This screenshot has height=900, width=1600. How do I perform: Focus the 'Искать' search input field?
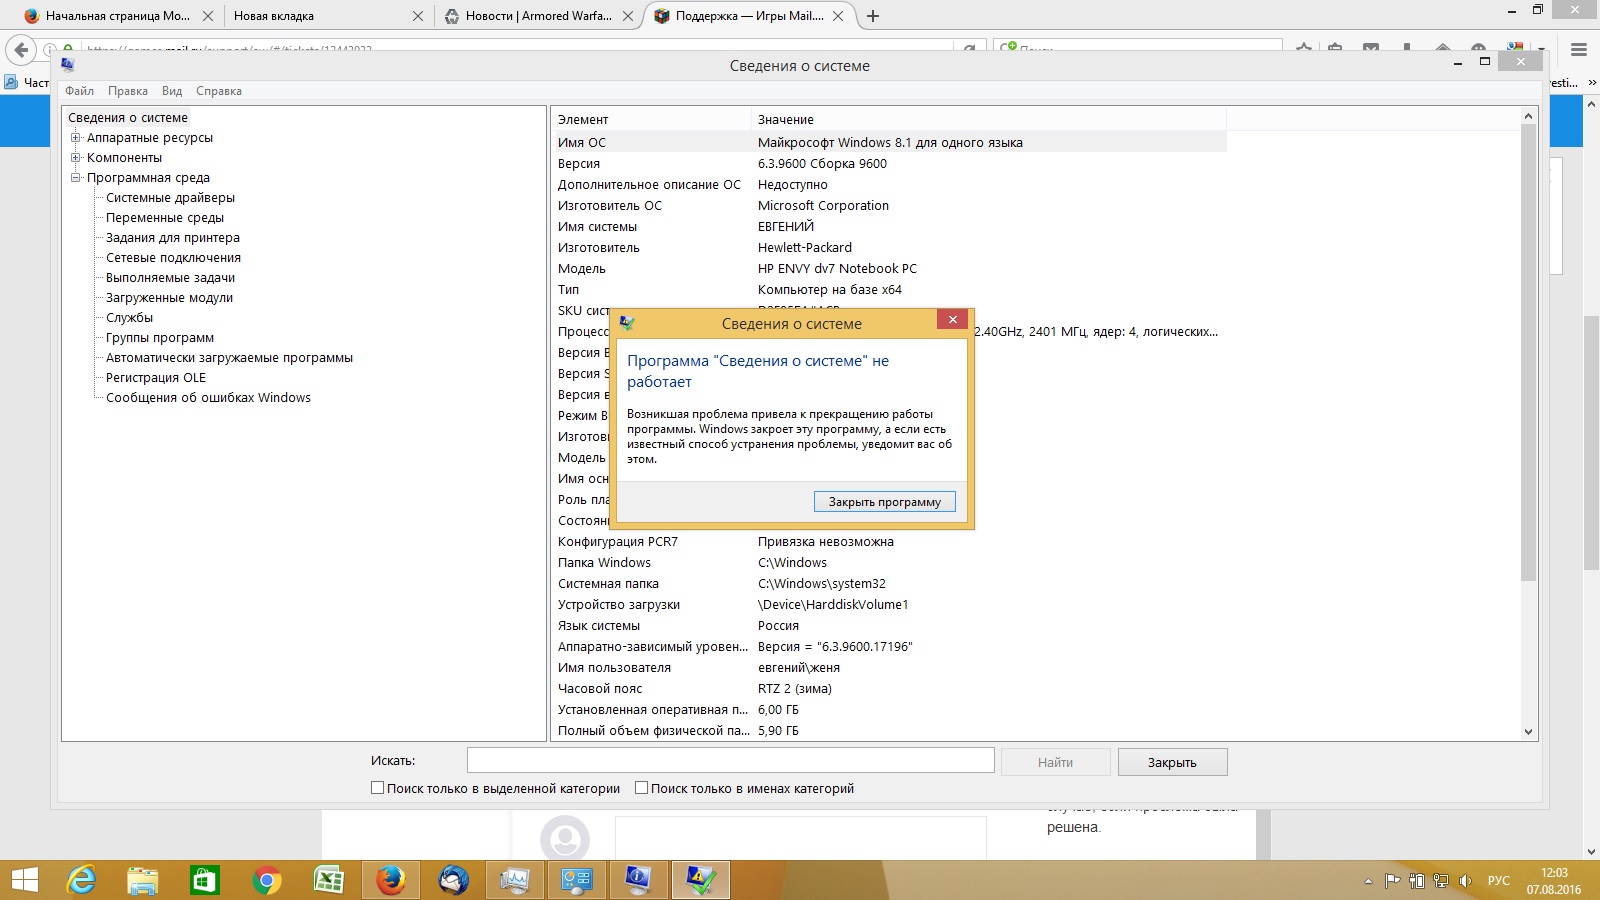pyautogui.click(x=731, y=760)
